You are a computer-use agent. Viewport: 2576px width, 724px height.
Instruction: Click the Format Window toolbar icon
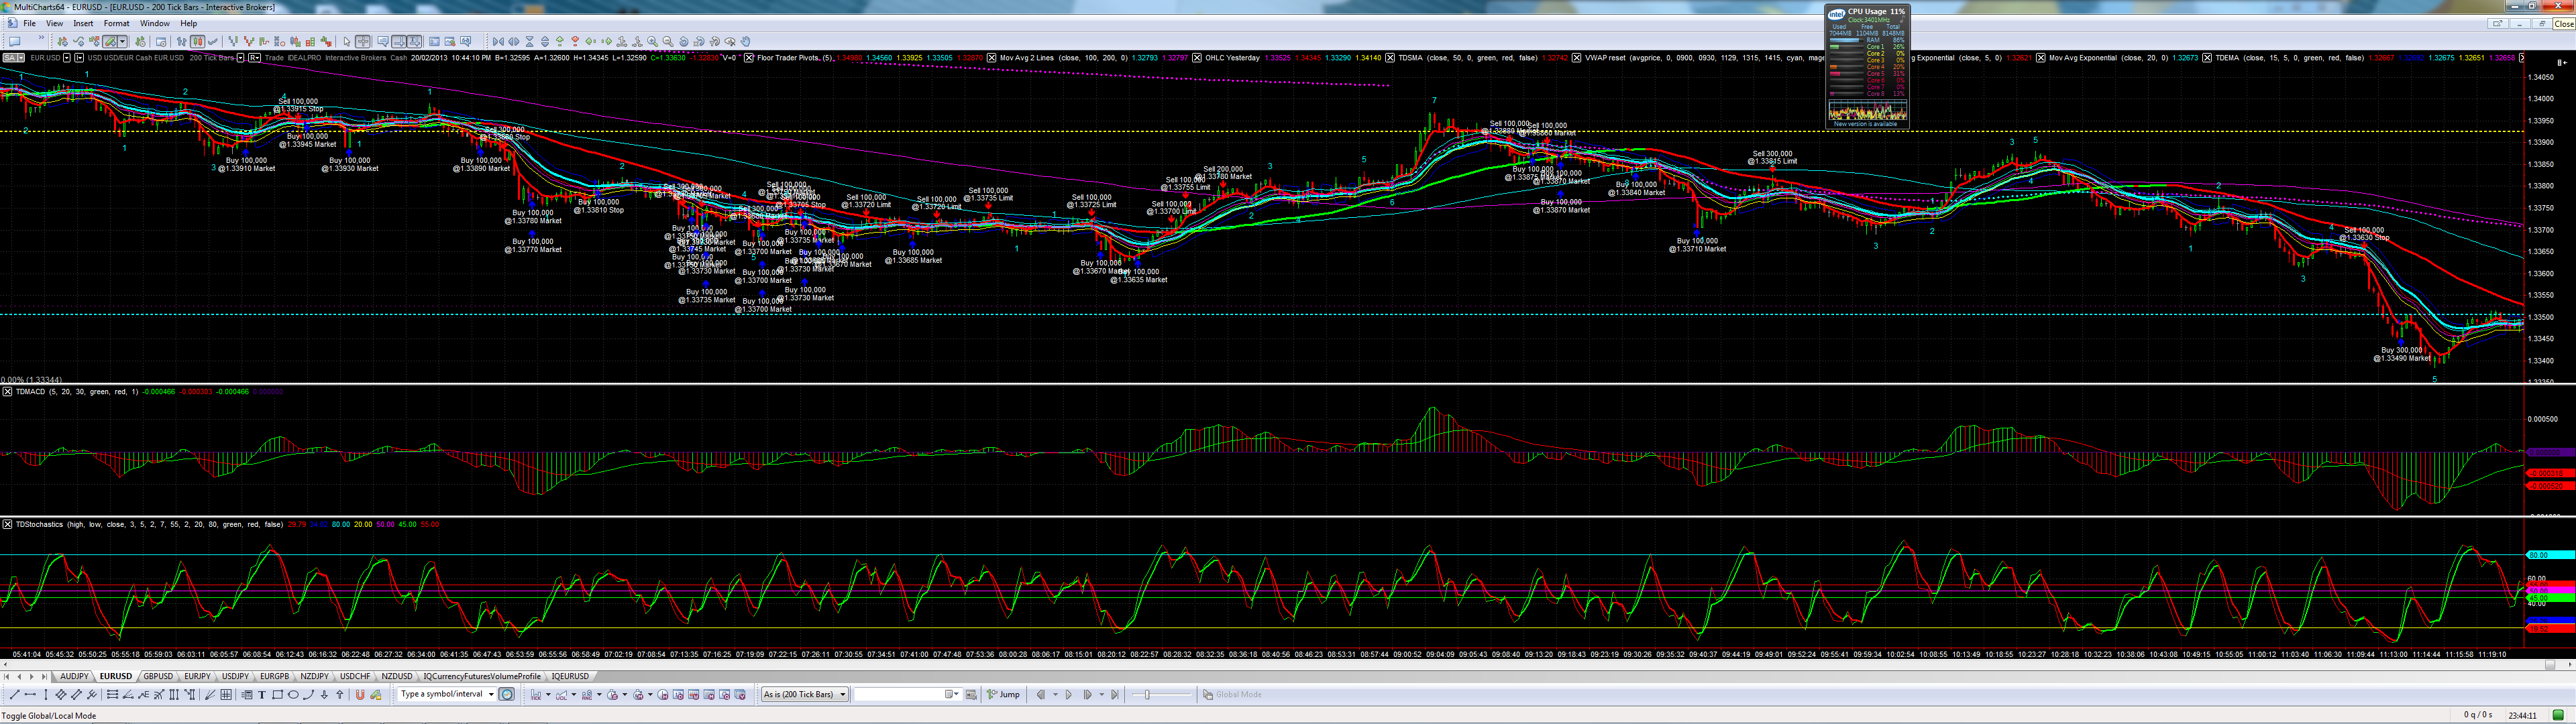(161, 42)
